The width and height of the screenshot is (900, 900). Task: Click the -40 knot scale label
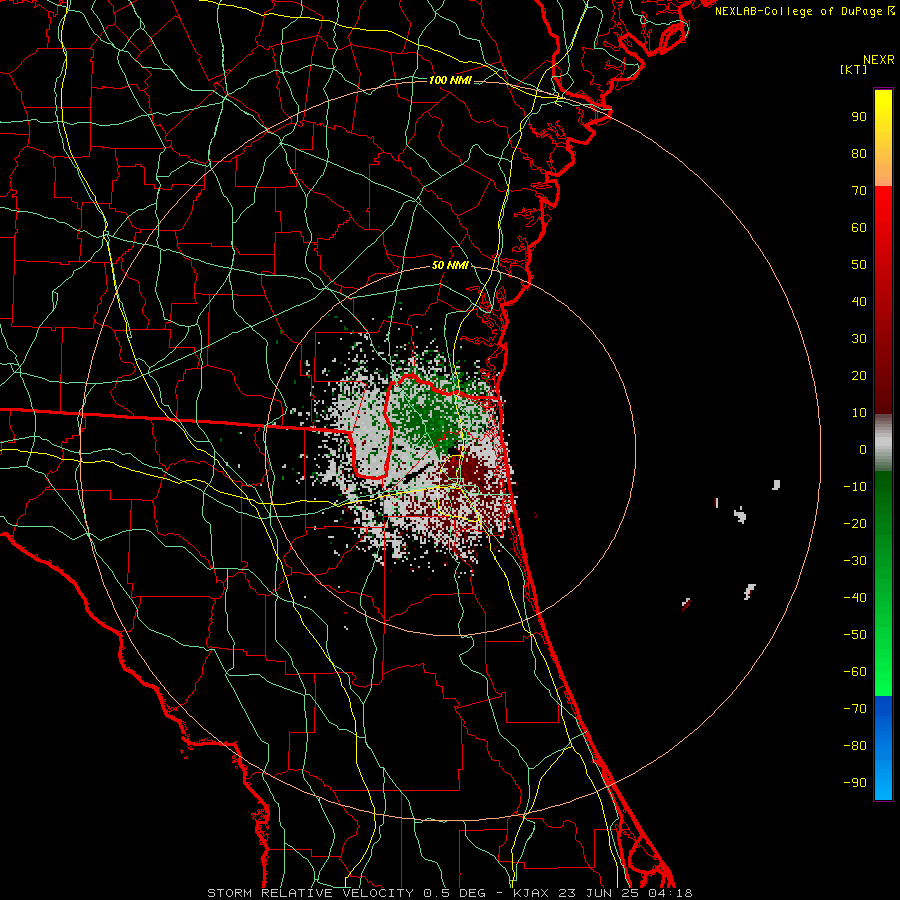[855, 598]
